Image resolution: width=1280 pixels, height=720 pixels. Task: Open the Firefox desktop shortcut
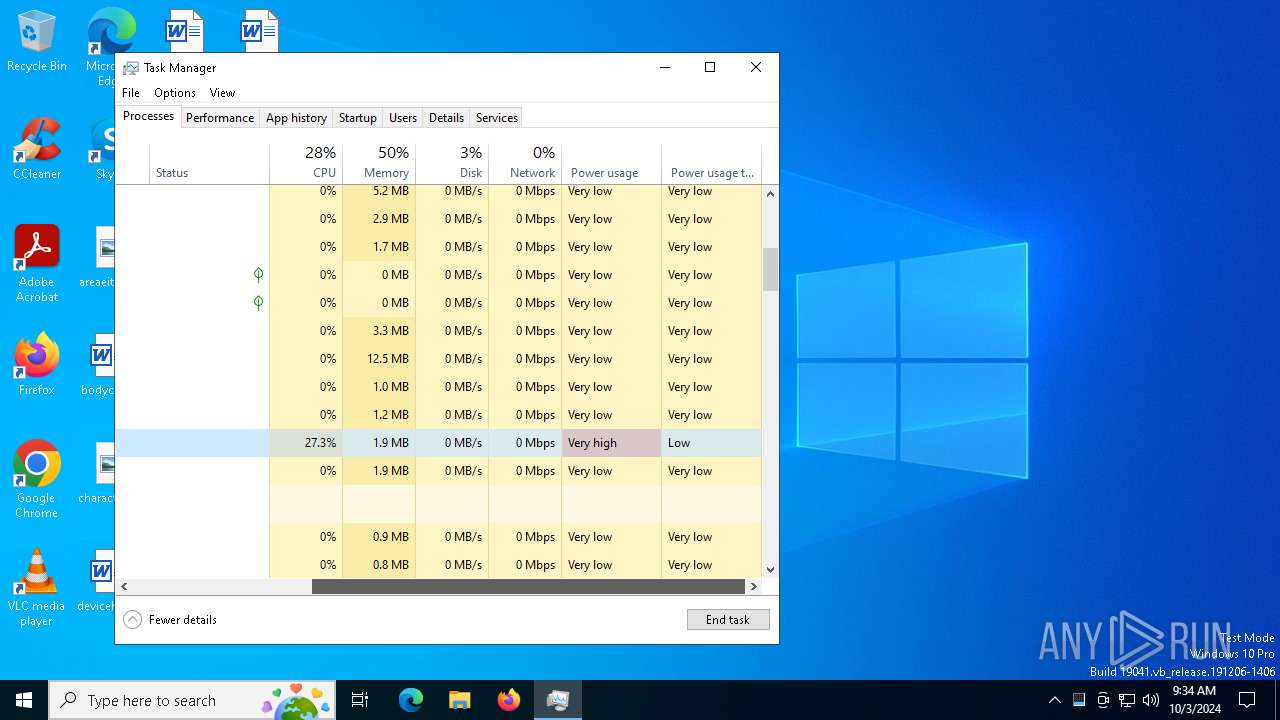click(x=36, y=364)
